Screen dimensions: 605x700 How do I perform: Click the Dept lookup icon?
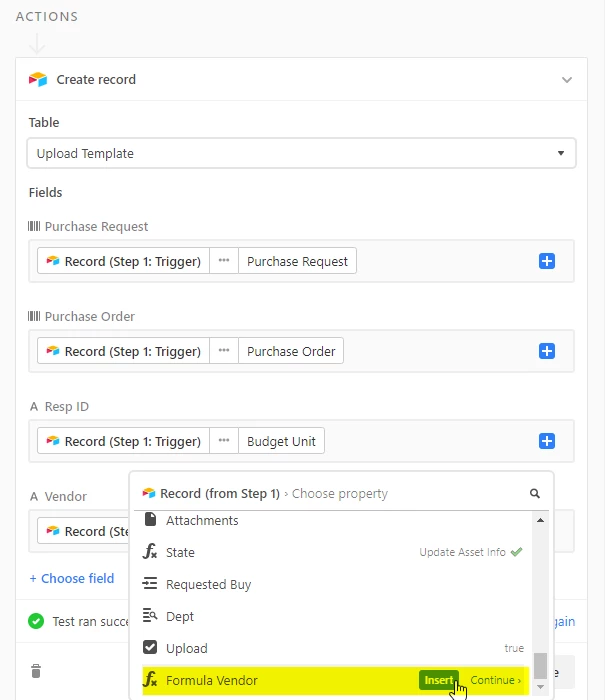click(x=150, y=615)
